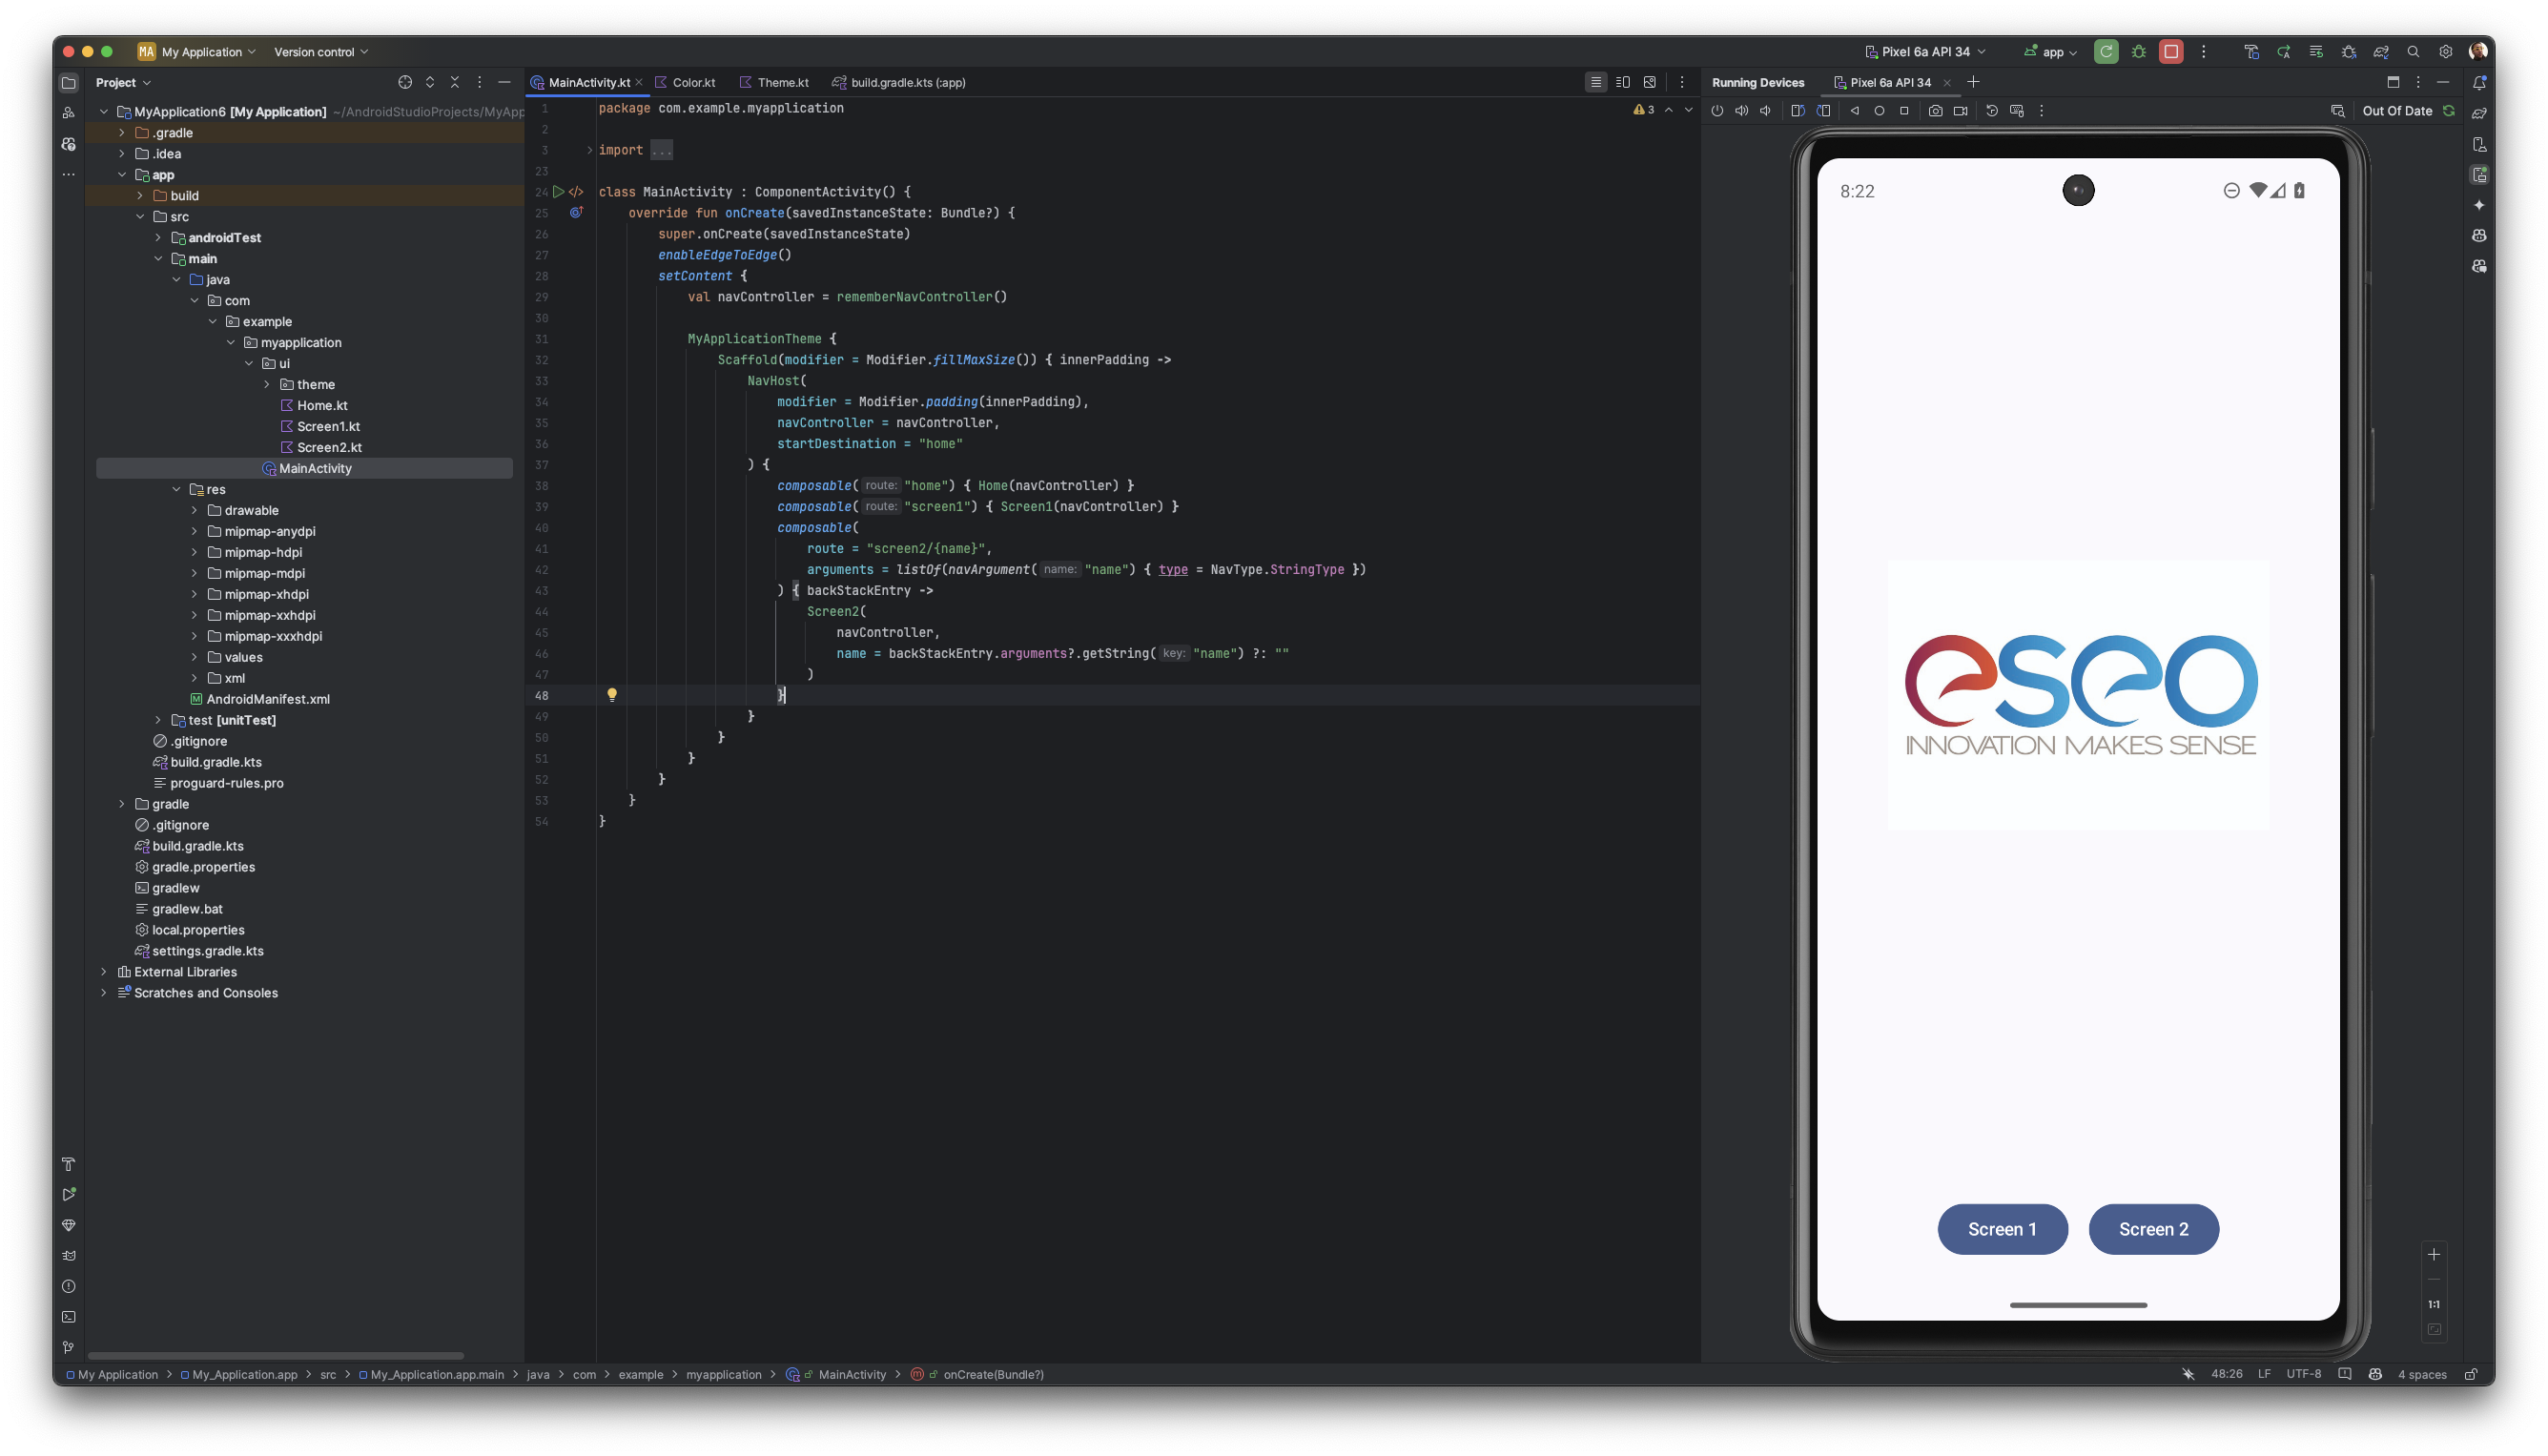
Task: Expand all in Project panel
Action: coord(430,82)
